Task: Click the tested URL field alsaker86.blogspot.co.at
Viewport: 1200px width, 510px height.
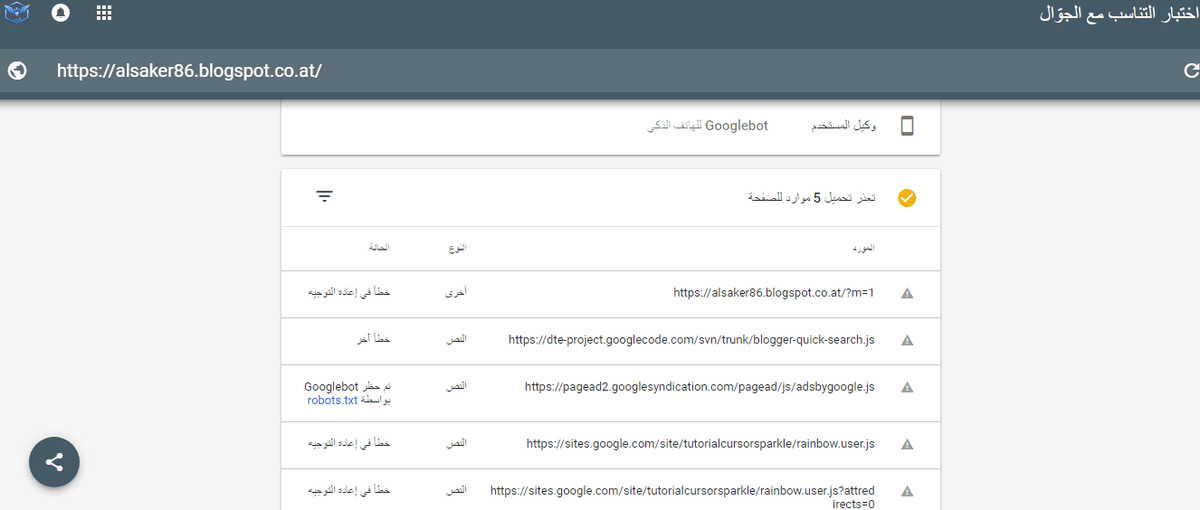Action: (189, 71)
